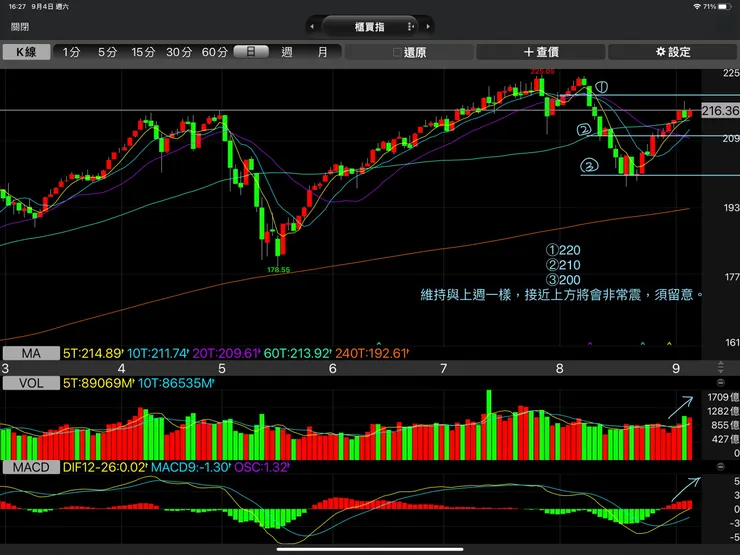Open the symbol list icon beside 櫃買指
Image resolution: width=740 pixels, height=555 pixels.
tap(410, 27)
